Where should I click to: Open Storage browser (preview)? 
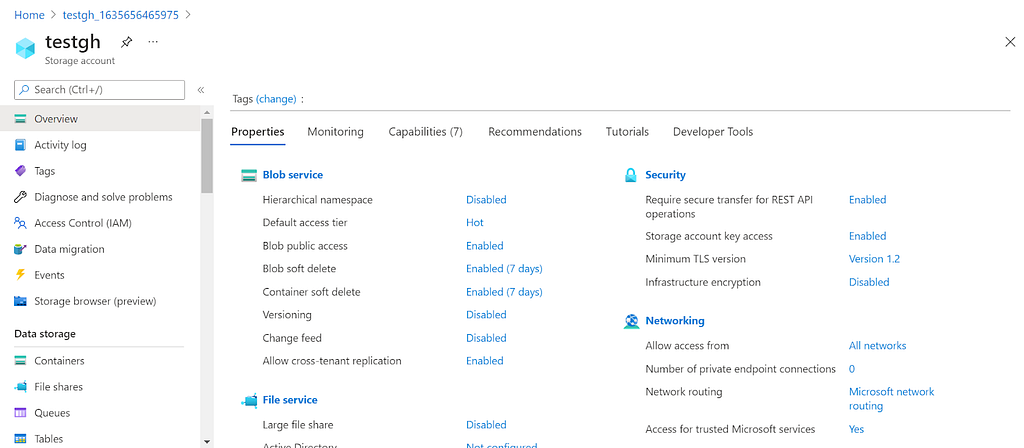tap(95, 302)
